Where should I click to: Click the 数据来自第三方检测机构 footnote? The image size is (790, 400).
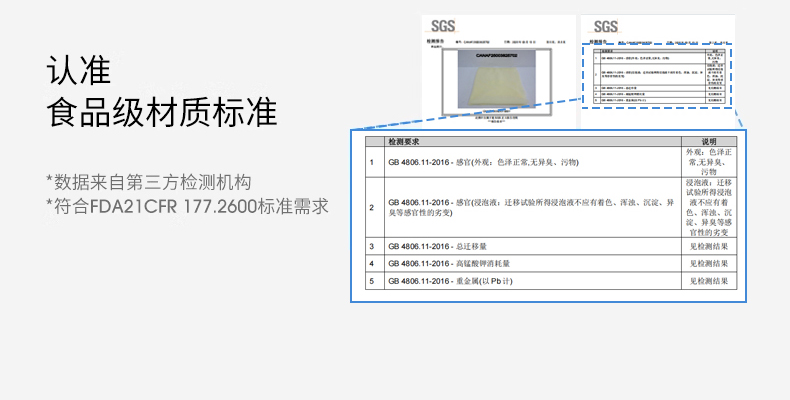(148, 182)
